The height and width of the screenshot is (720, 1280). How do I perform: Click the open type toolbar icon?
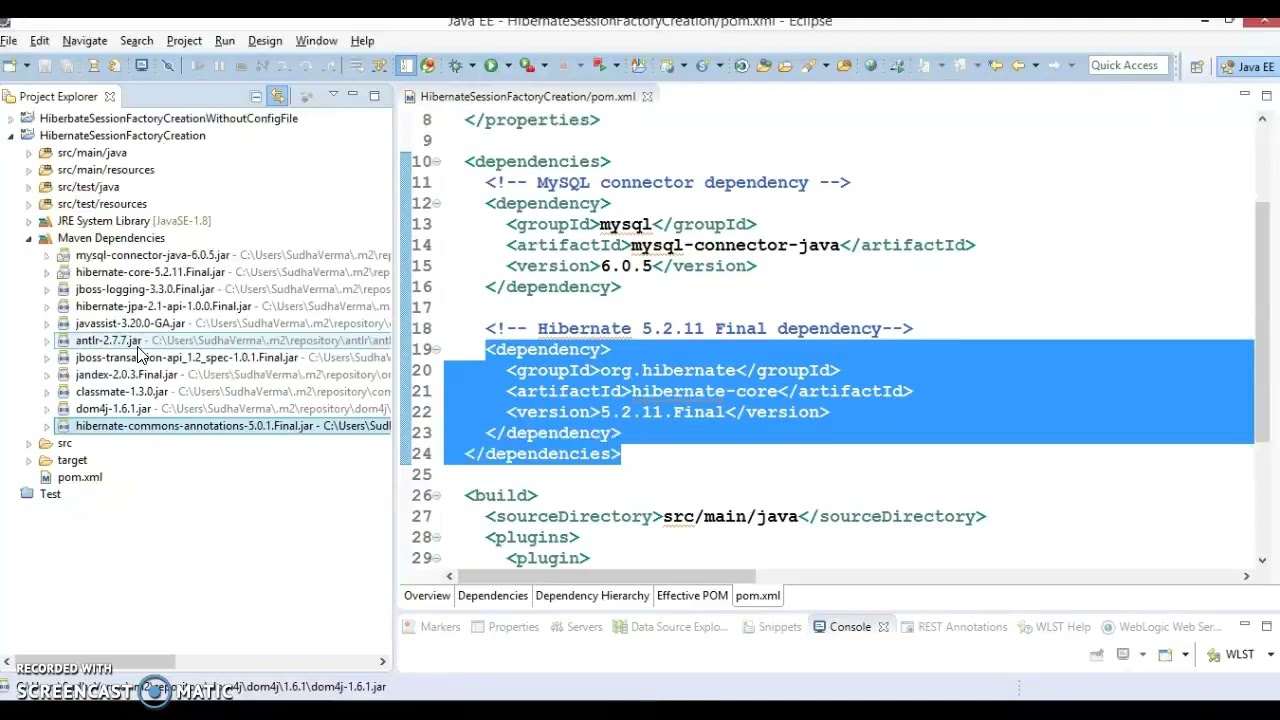pos(764,66)
